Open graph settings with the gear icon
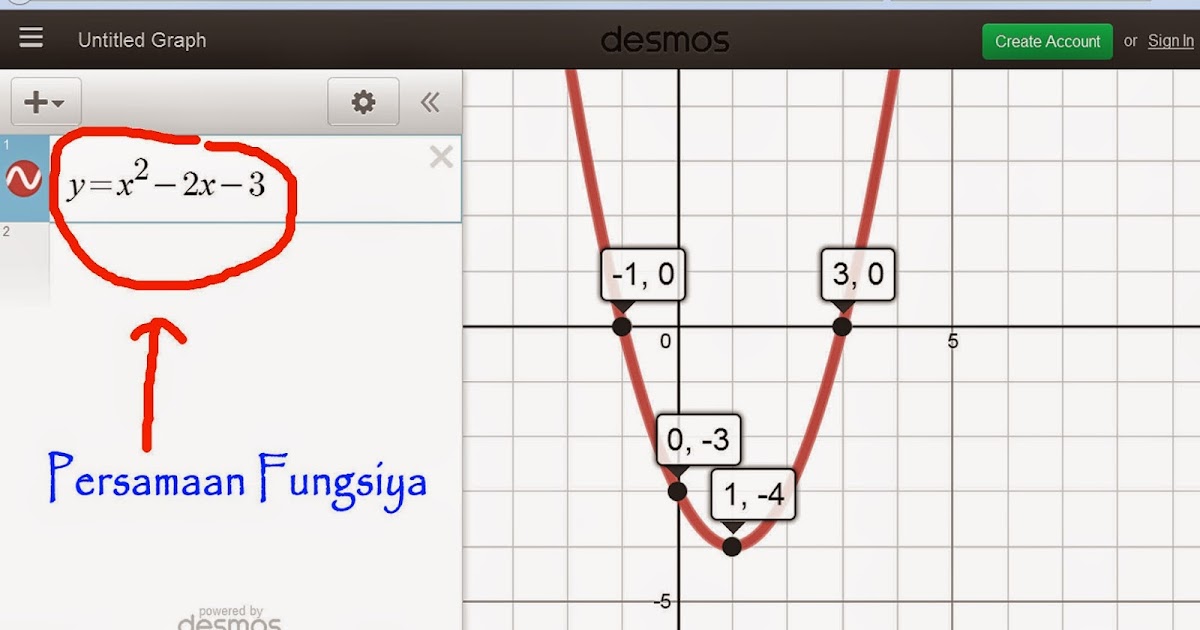Screen dimensions: 1200x630 tap(363, 102)
